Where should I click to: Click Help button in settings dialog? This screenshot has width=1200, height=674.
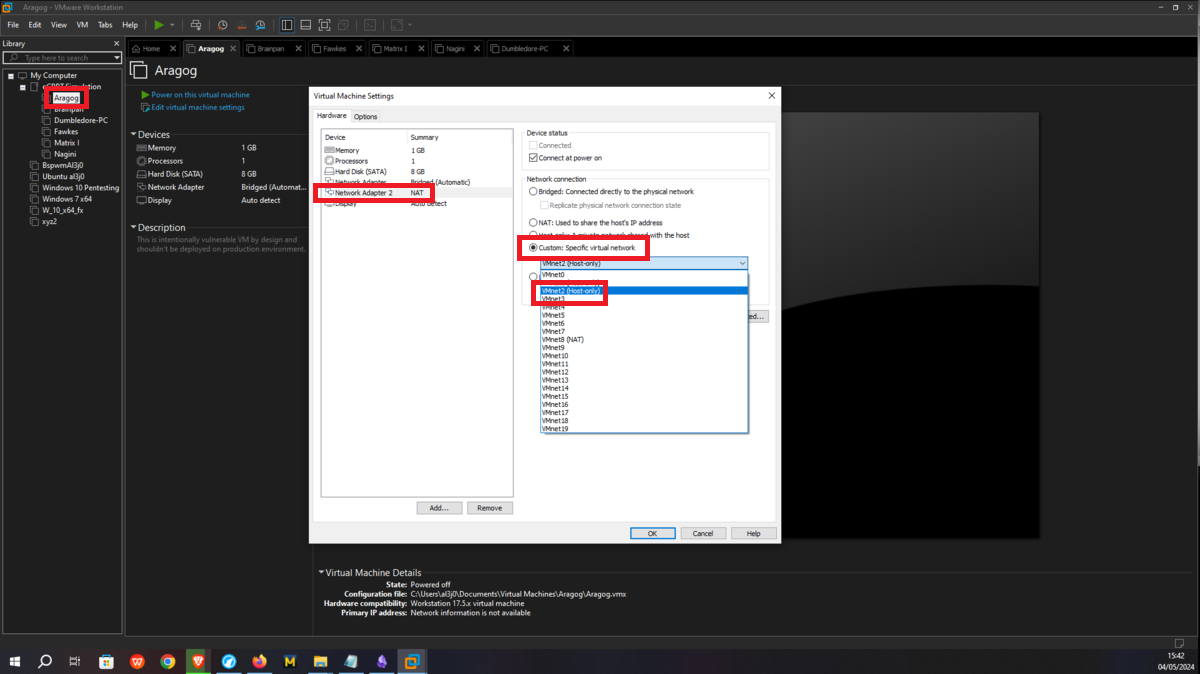[754, 533]
